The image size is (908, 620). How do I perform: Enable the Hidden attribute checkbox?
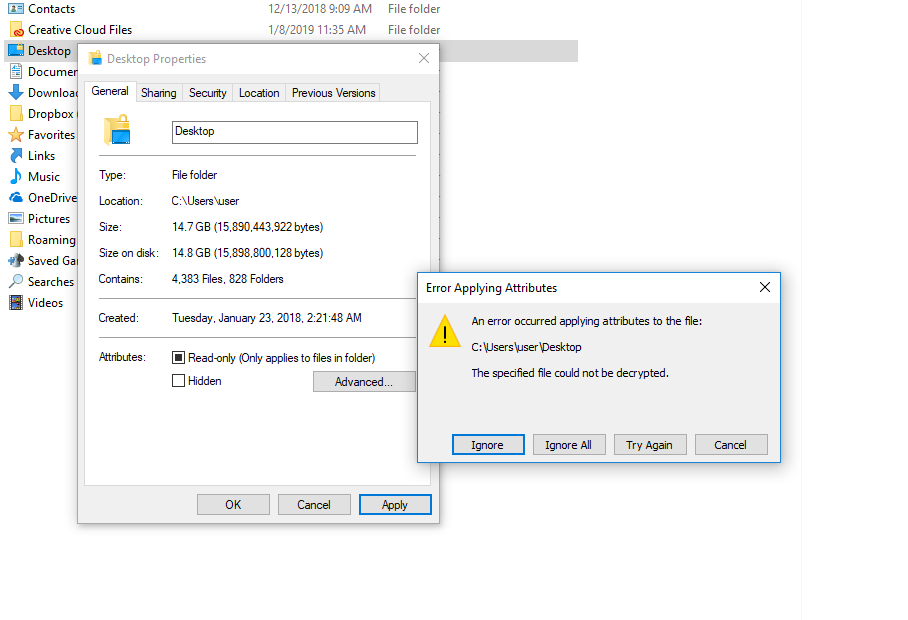click(178, 381)
